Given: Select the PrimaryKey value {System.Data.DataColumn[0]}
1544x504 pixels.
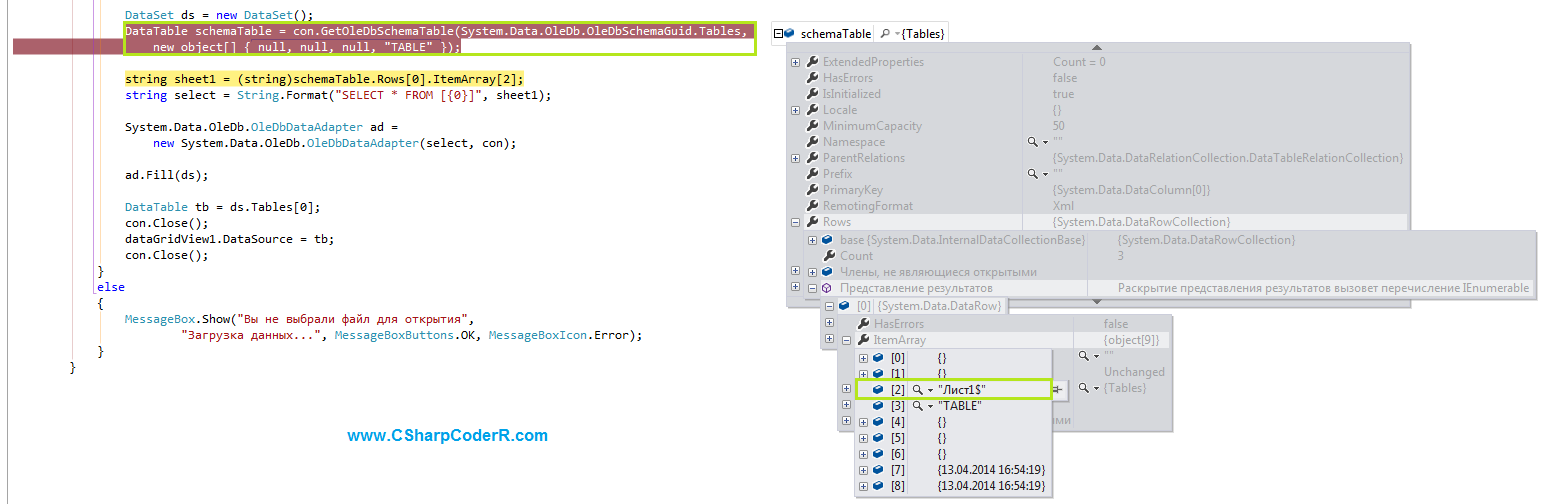Looking at the screenshot, I should coord(1132,190).
